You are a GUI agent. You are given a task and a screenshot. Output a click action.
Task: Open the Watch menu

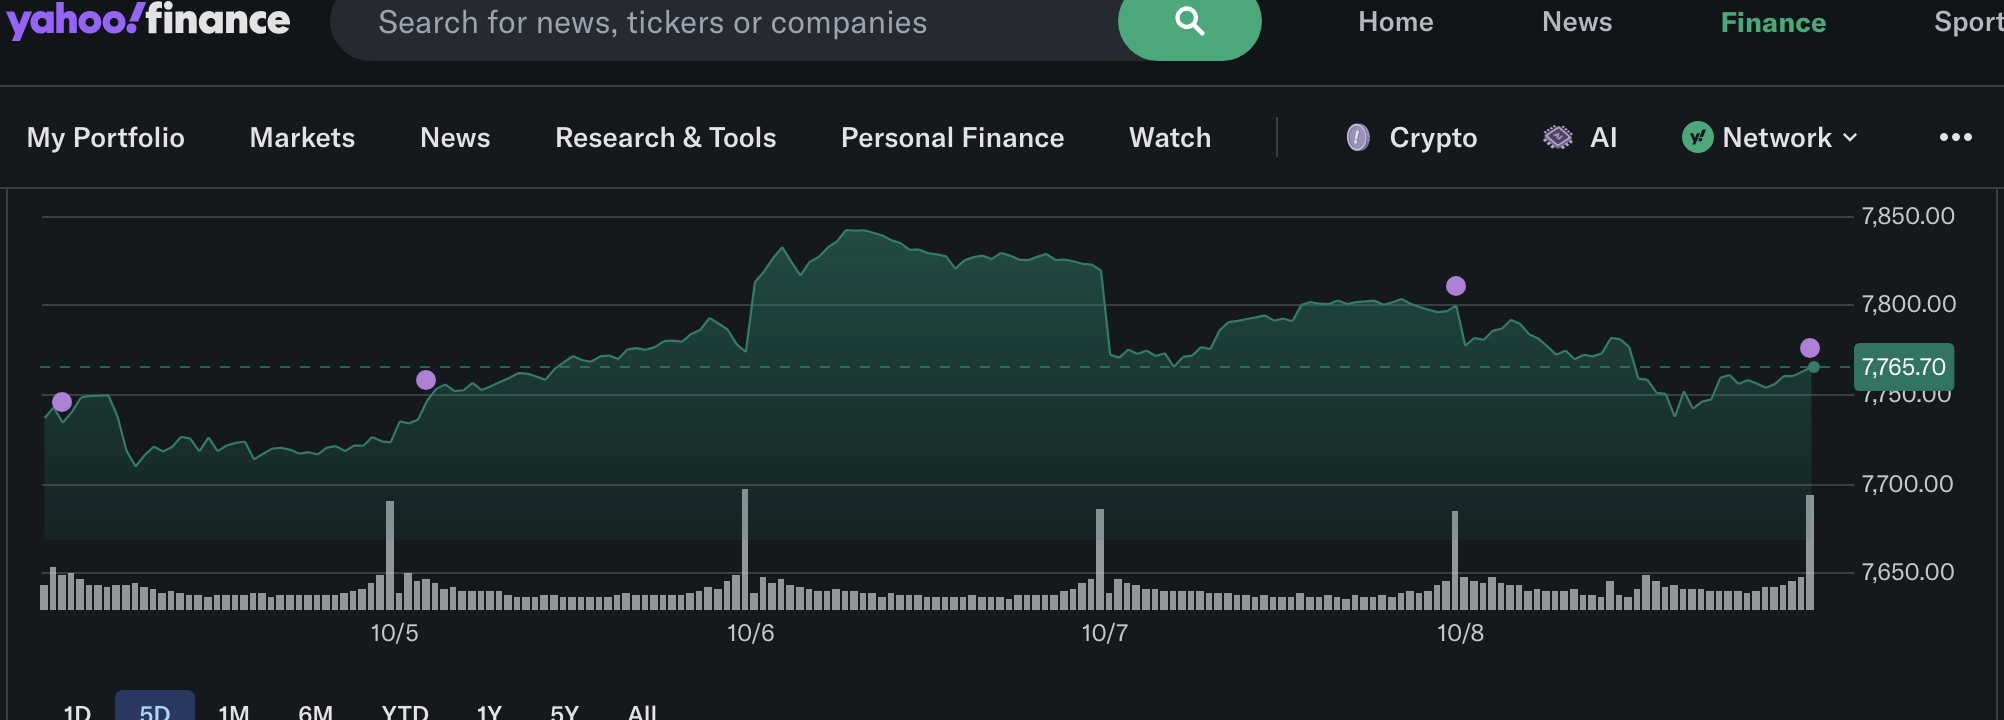[x=1170, y=138]
